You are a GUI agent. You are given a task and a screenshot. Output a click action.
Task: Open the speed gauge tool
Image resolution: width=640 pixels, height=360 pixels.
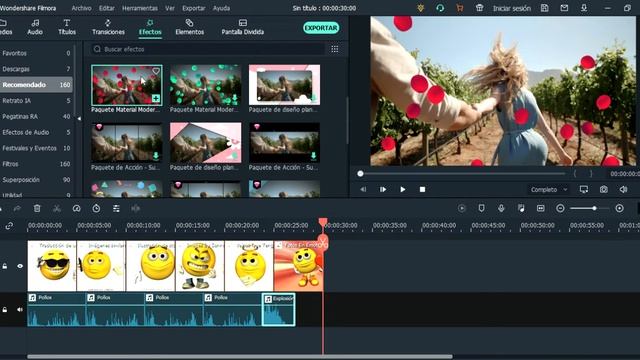coord(76,209)
